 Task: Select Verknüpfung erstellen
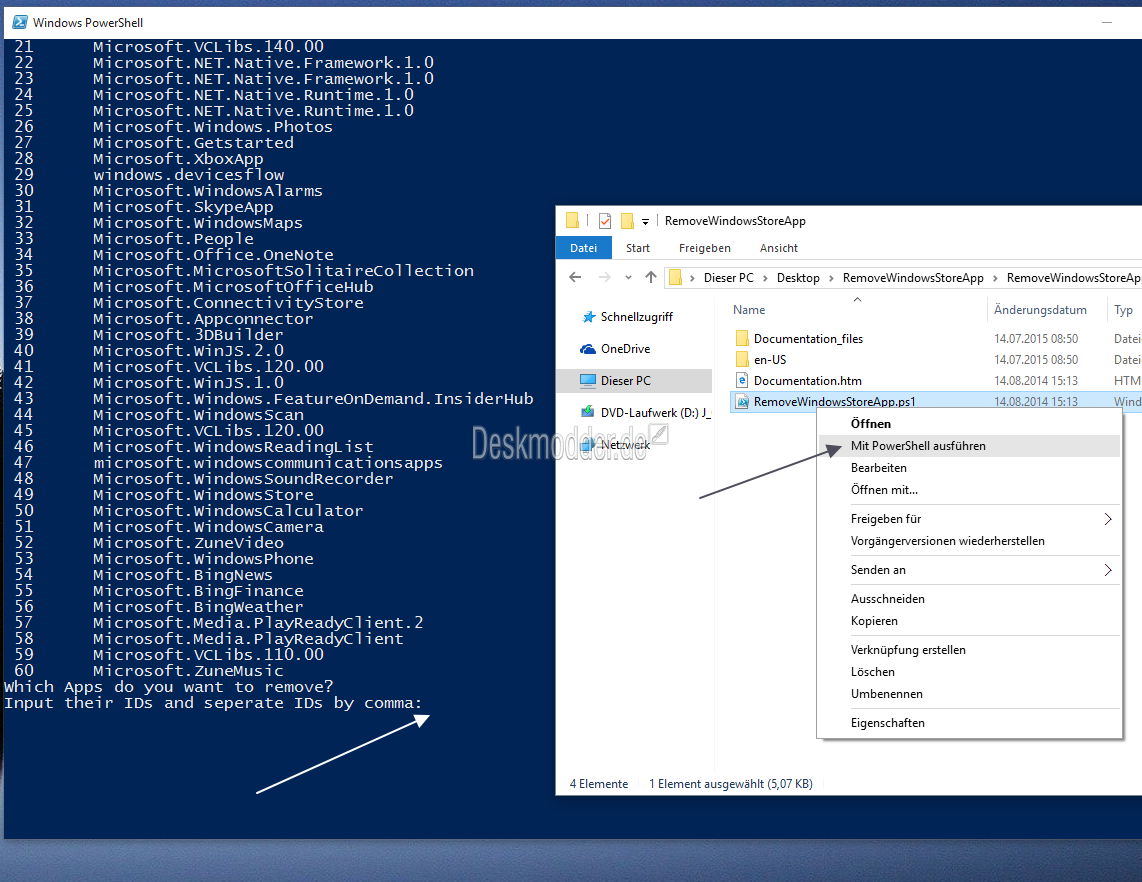(x=969, y=650)
